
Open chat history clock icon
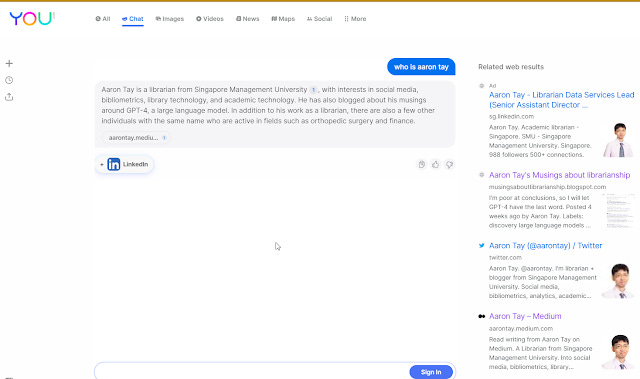[9, 80]
